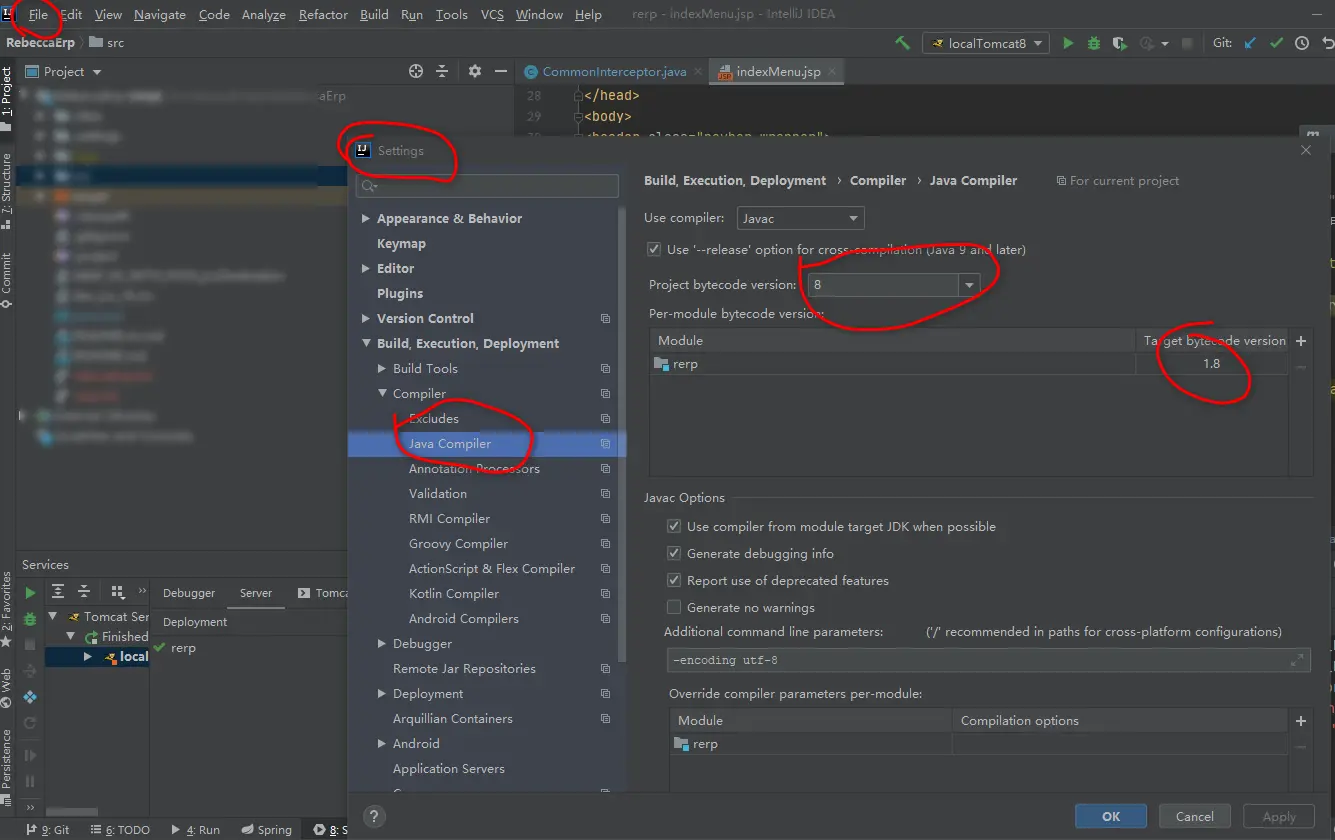1335x840 pixels.
Task: Close the indexMenu.jsp editor tab
Action: pos(832,72)
